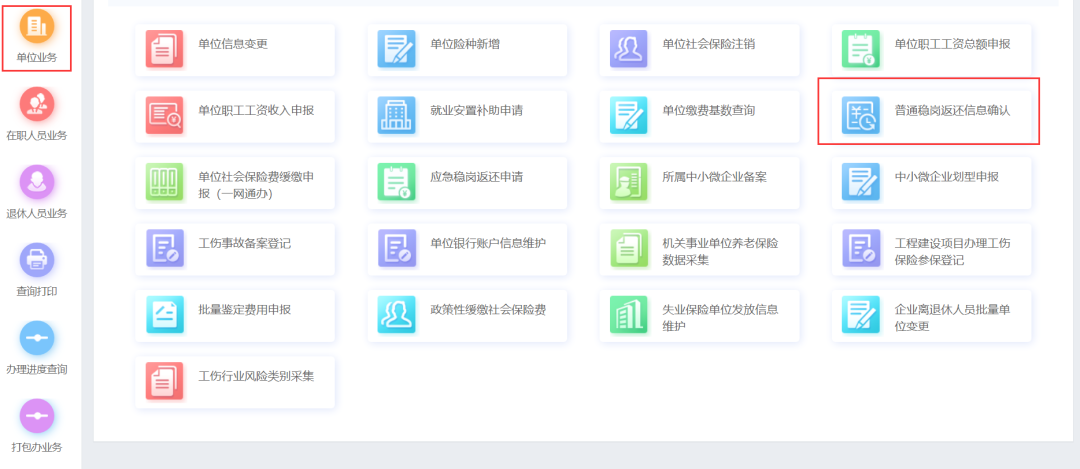Open 单位职工工资收入申报 card
The image size is (1080, 469).
pyautogui.click(x=256, y=110)
